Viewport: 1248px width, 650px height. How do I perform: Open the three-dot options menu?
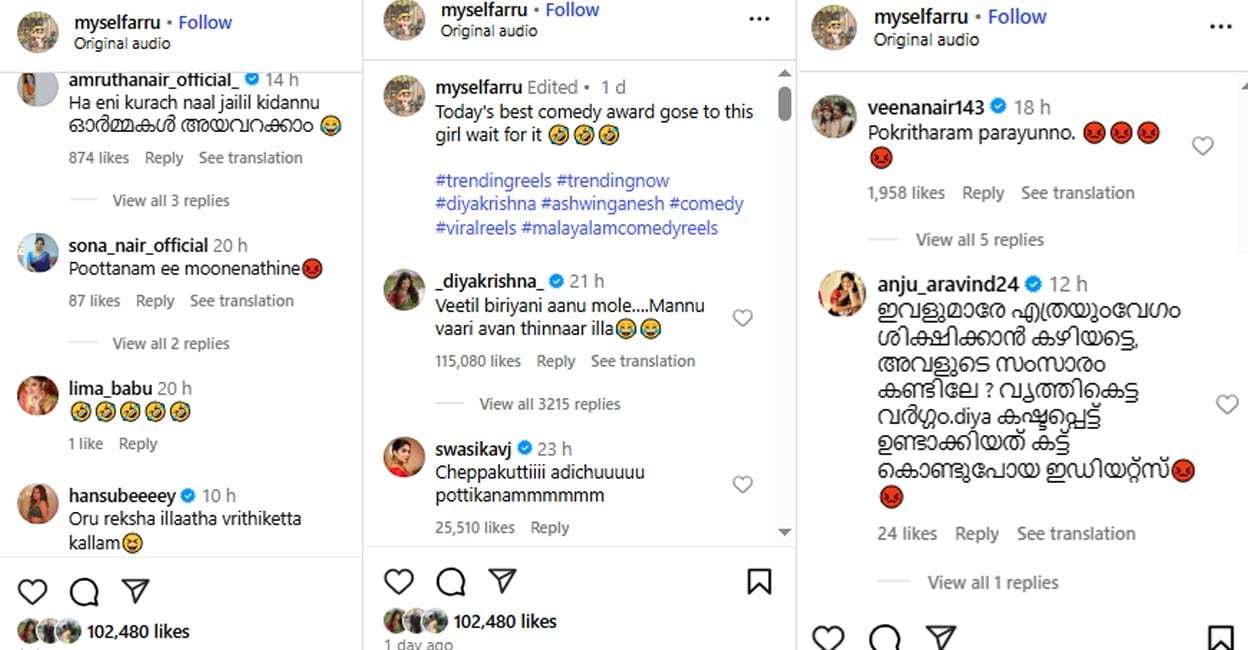point(760,18)
